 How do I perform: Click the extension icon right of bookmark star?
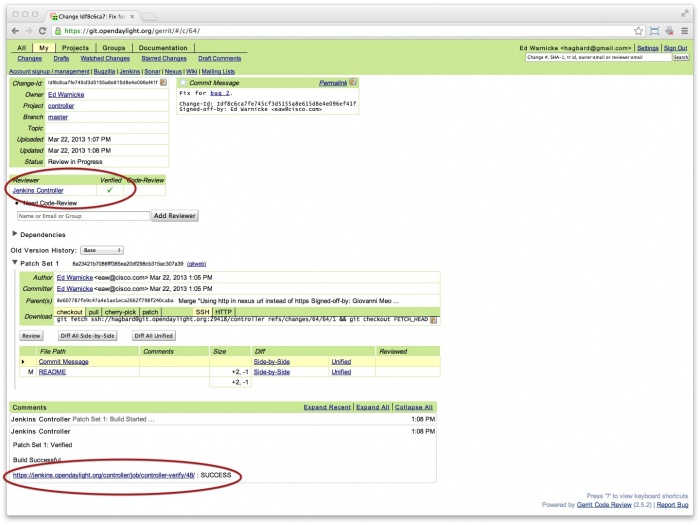(x=654, y=31)
